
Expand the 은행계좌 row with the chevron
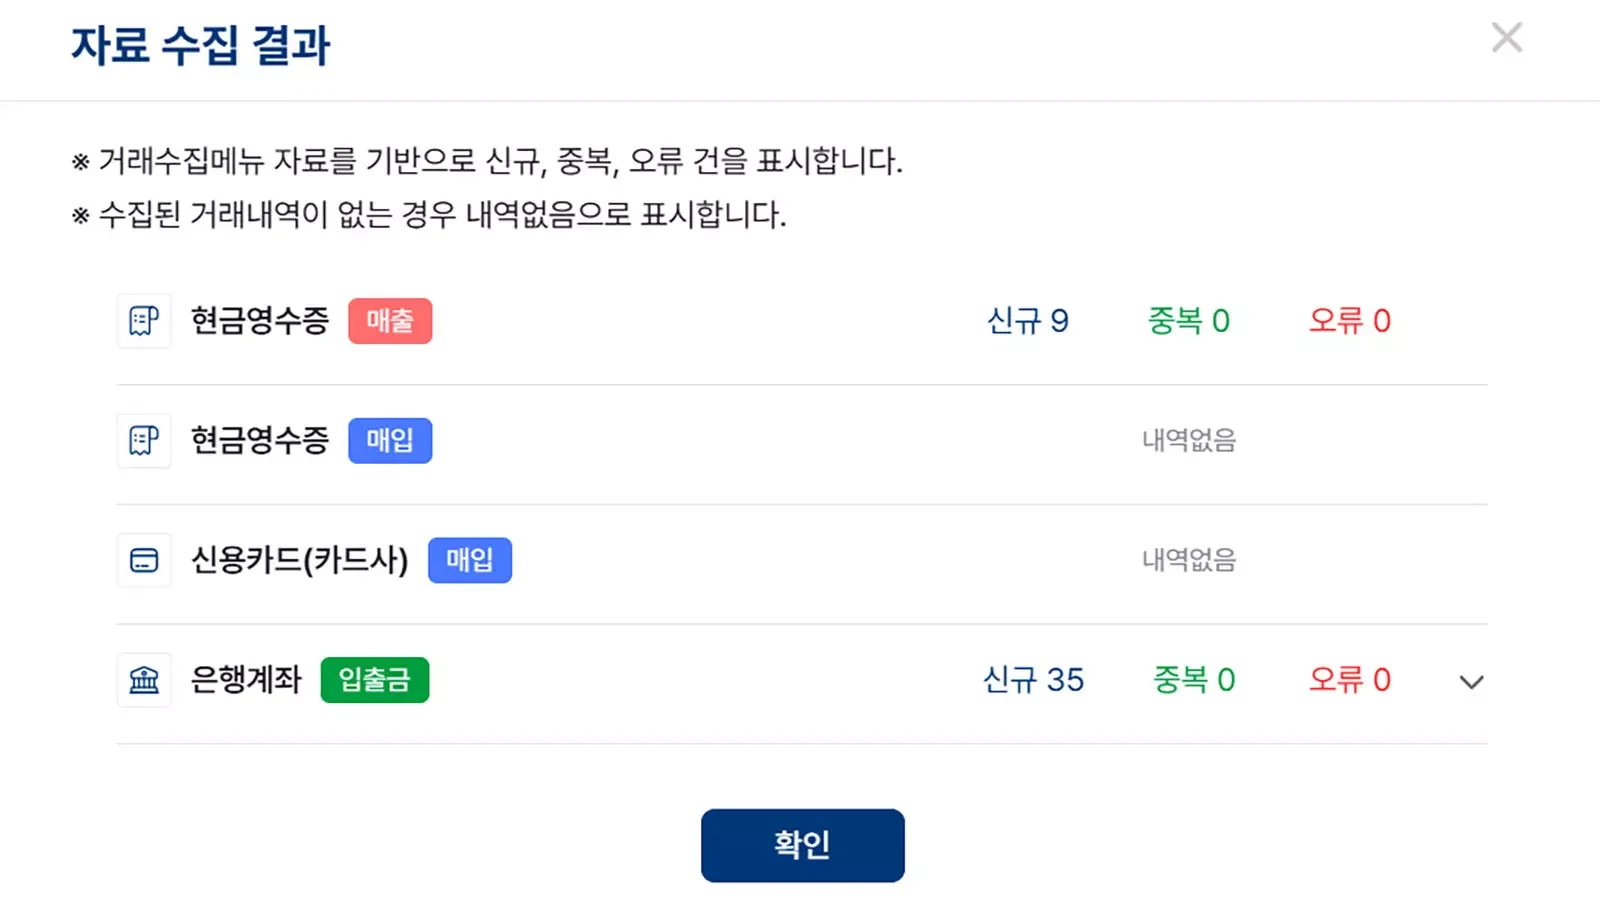(1471, 682)
